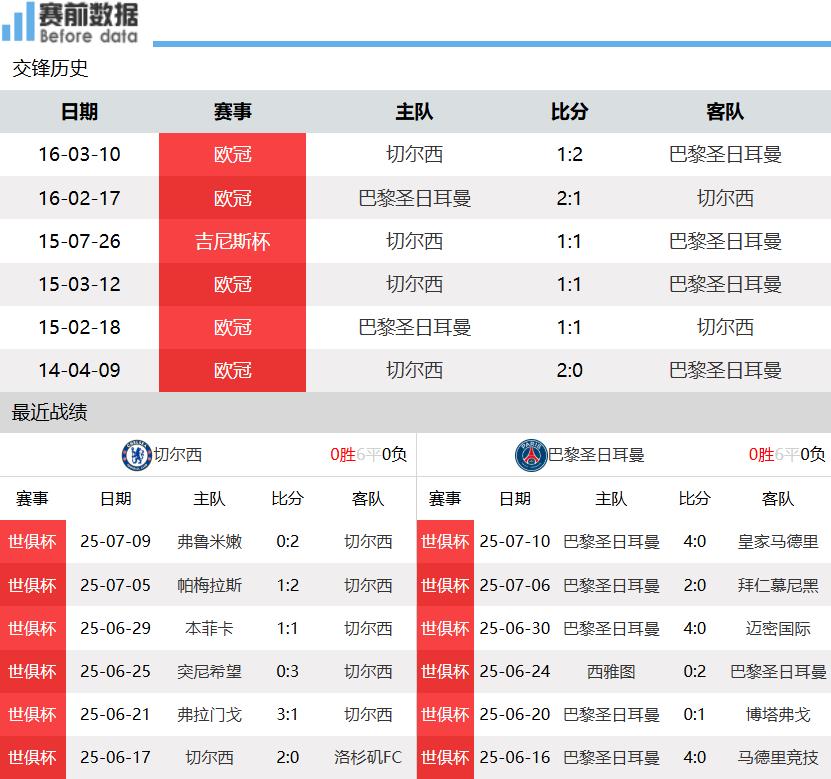Click the 25-06-30 date cell

pyautogui.click(x=515, y=628)
